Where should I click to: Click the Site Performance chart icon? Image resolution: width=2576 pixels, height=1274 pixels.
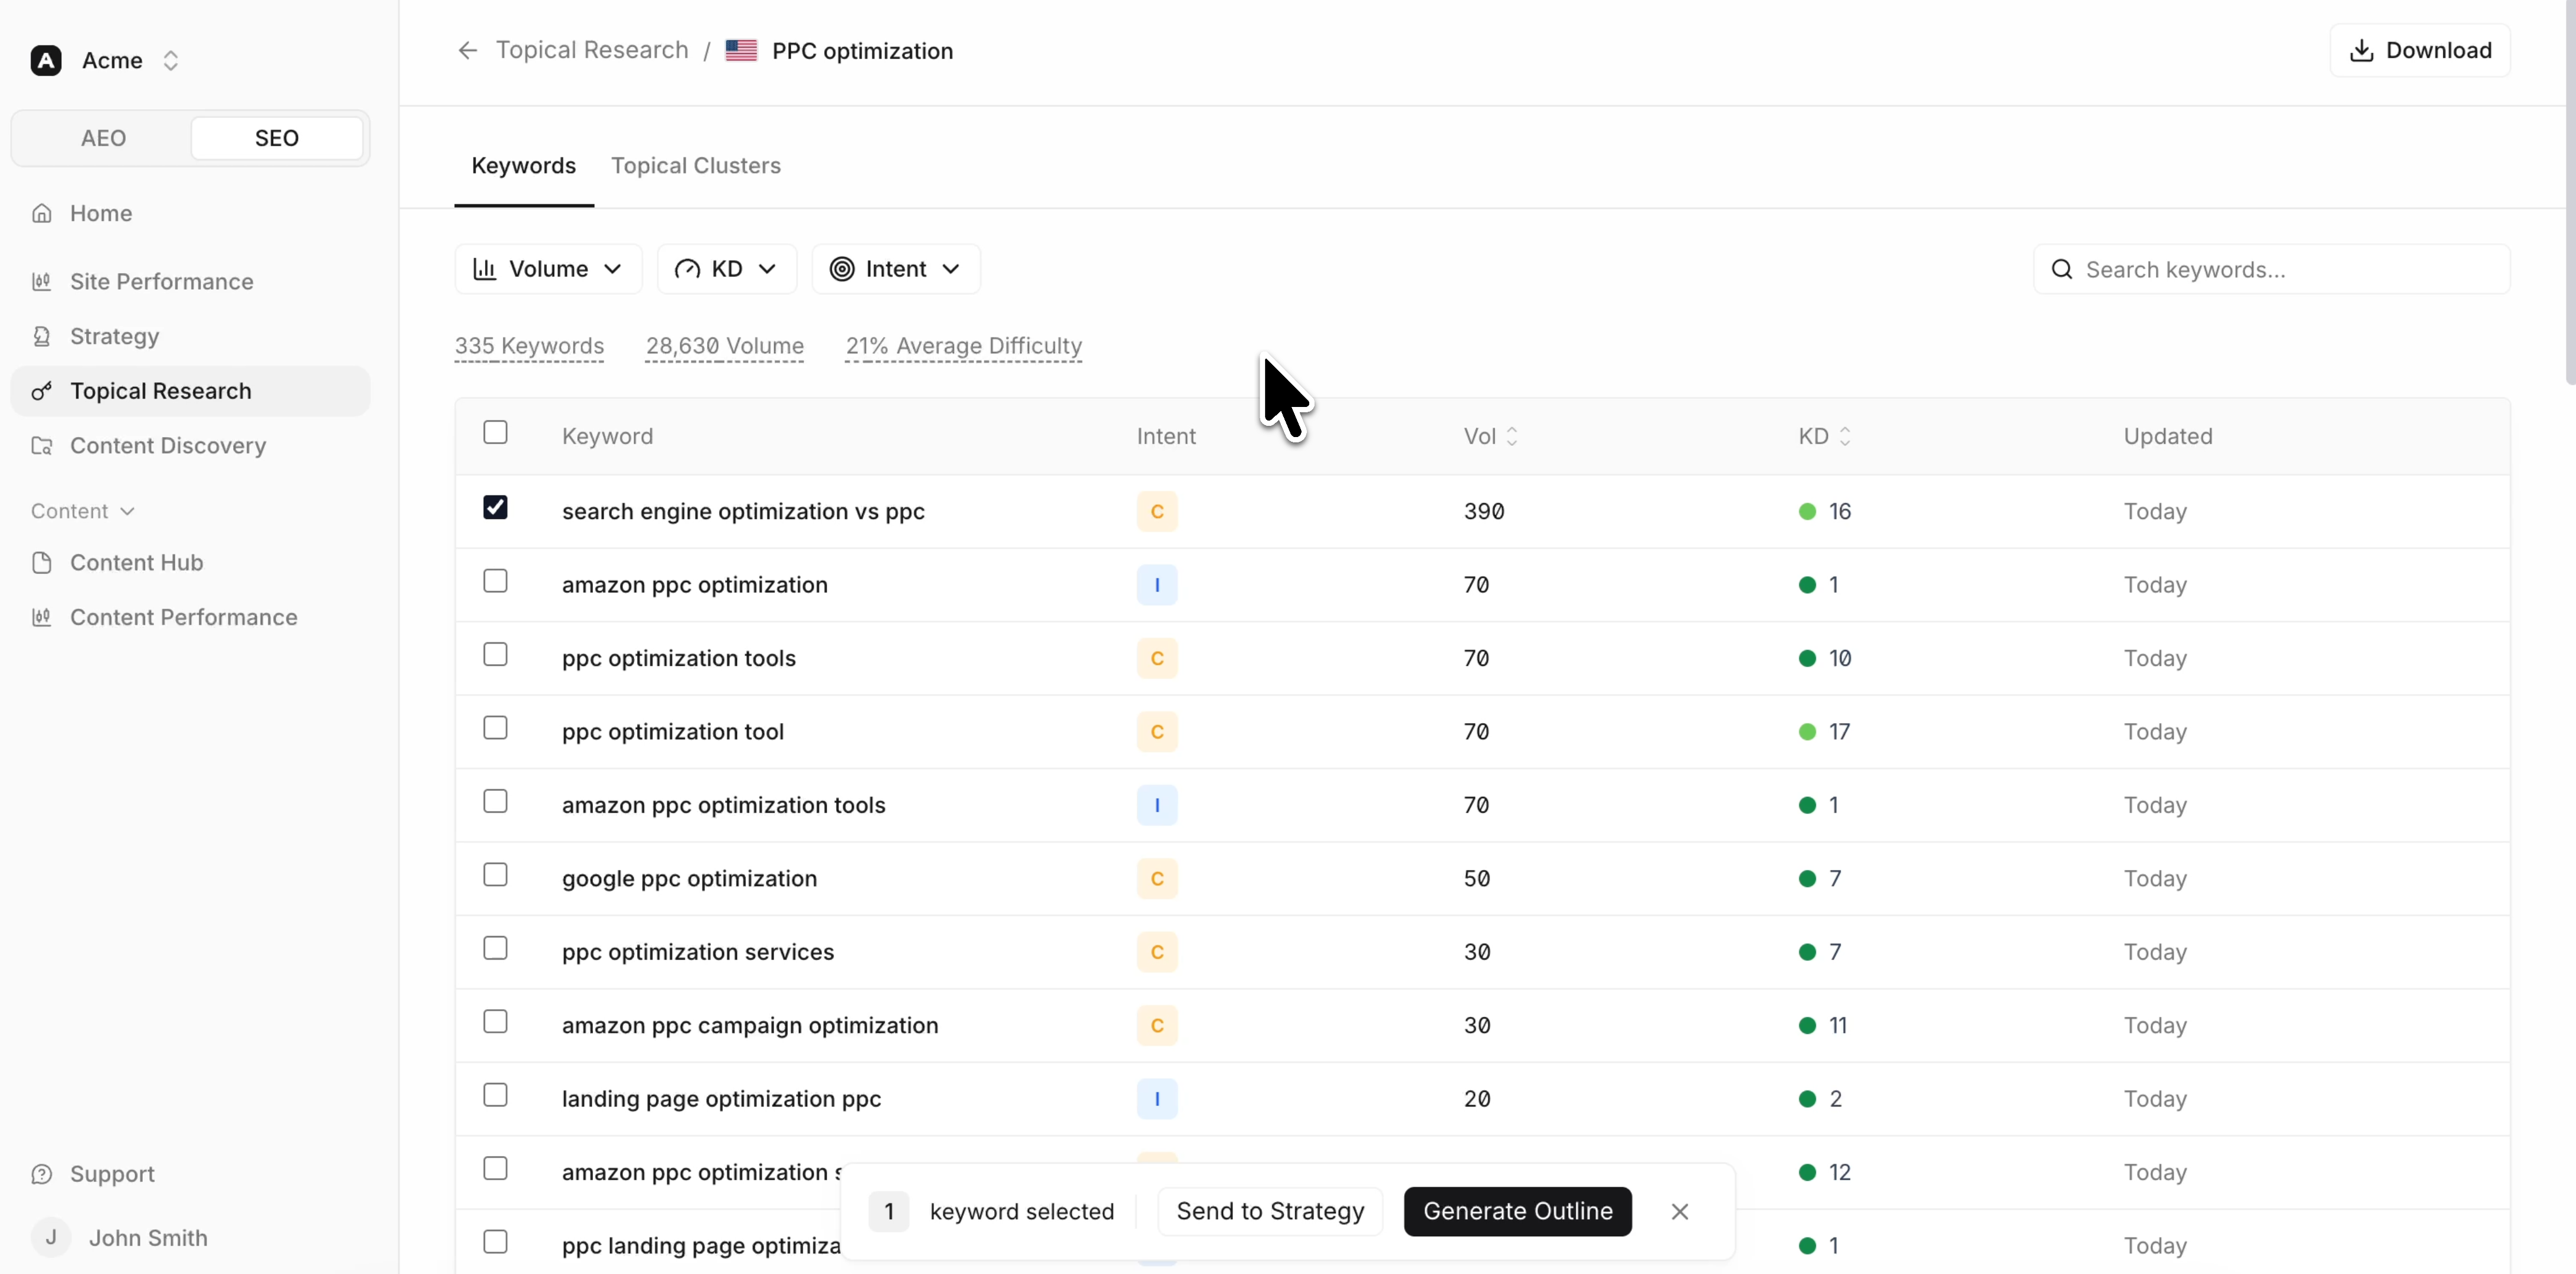(41, 281)
